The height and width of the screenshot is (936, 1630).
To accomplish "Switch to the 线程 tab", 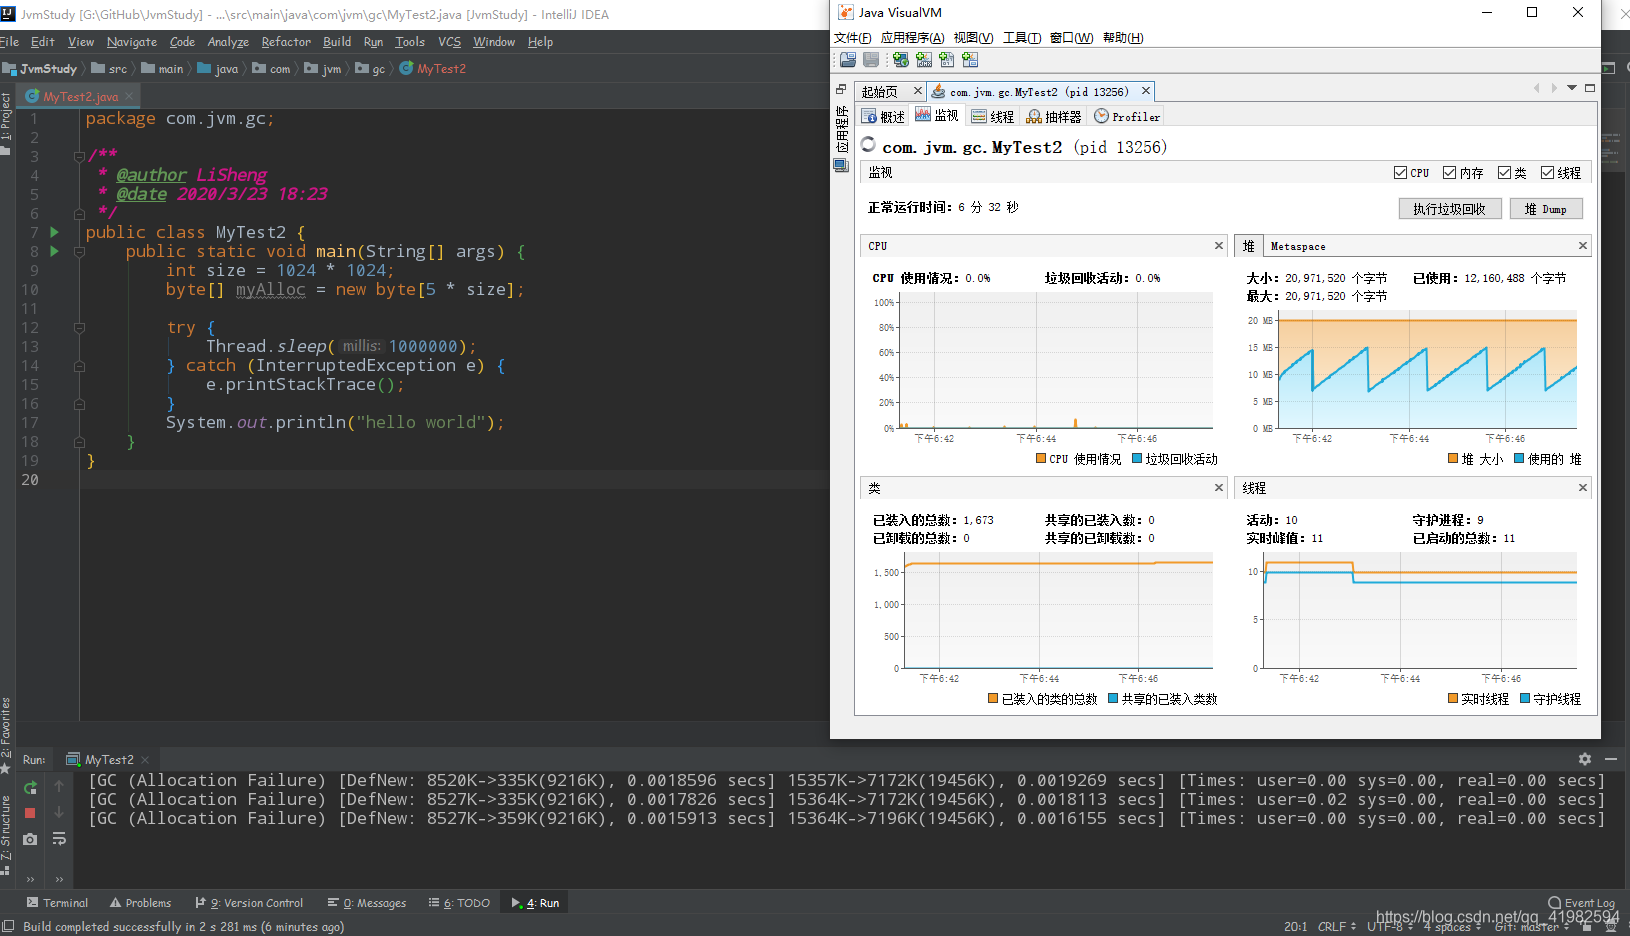I will (x=993, y=117).
